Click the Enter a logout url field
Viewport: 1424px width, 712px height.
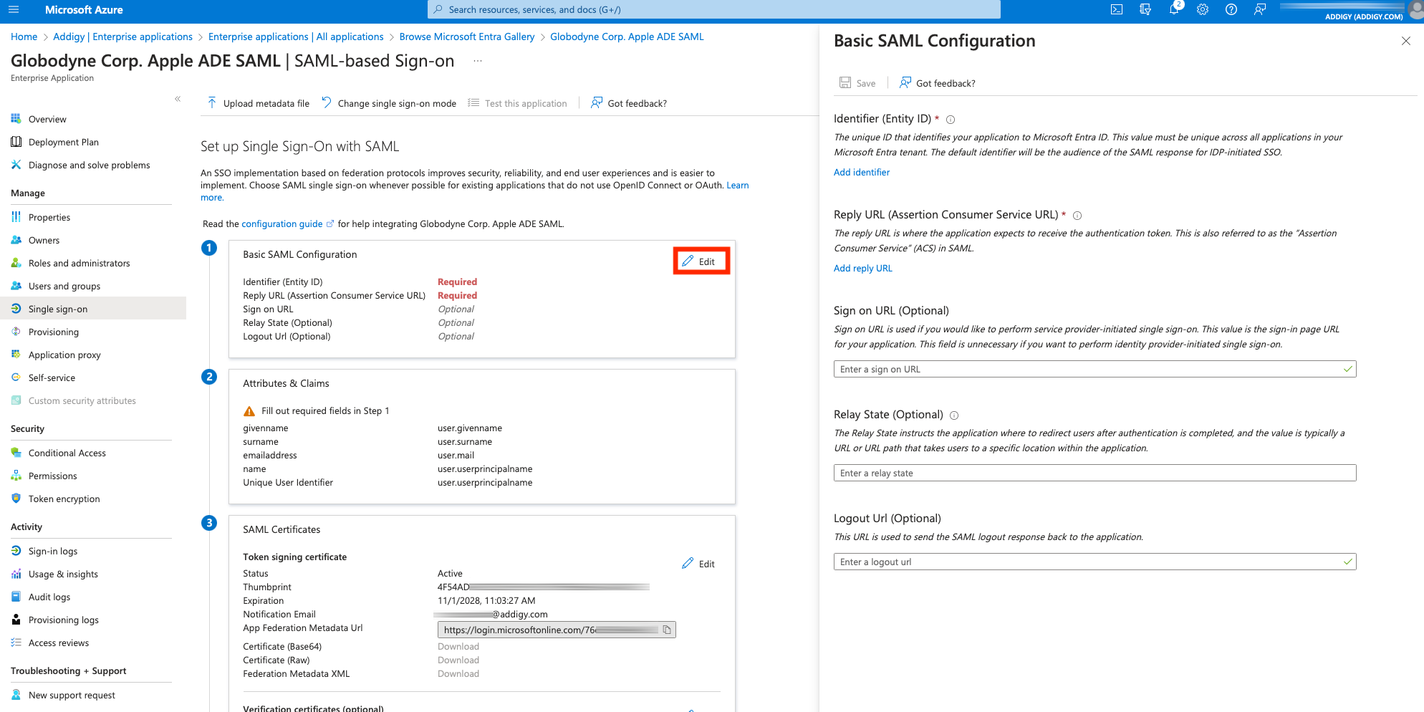tap(1095, 562)
